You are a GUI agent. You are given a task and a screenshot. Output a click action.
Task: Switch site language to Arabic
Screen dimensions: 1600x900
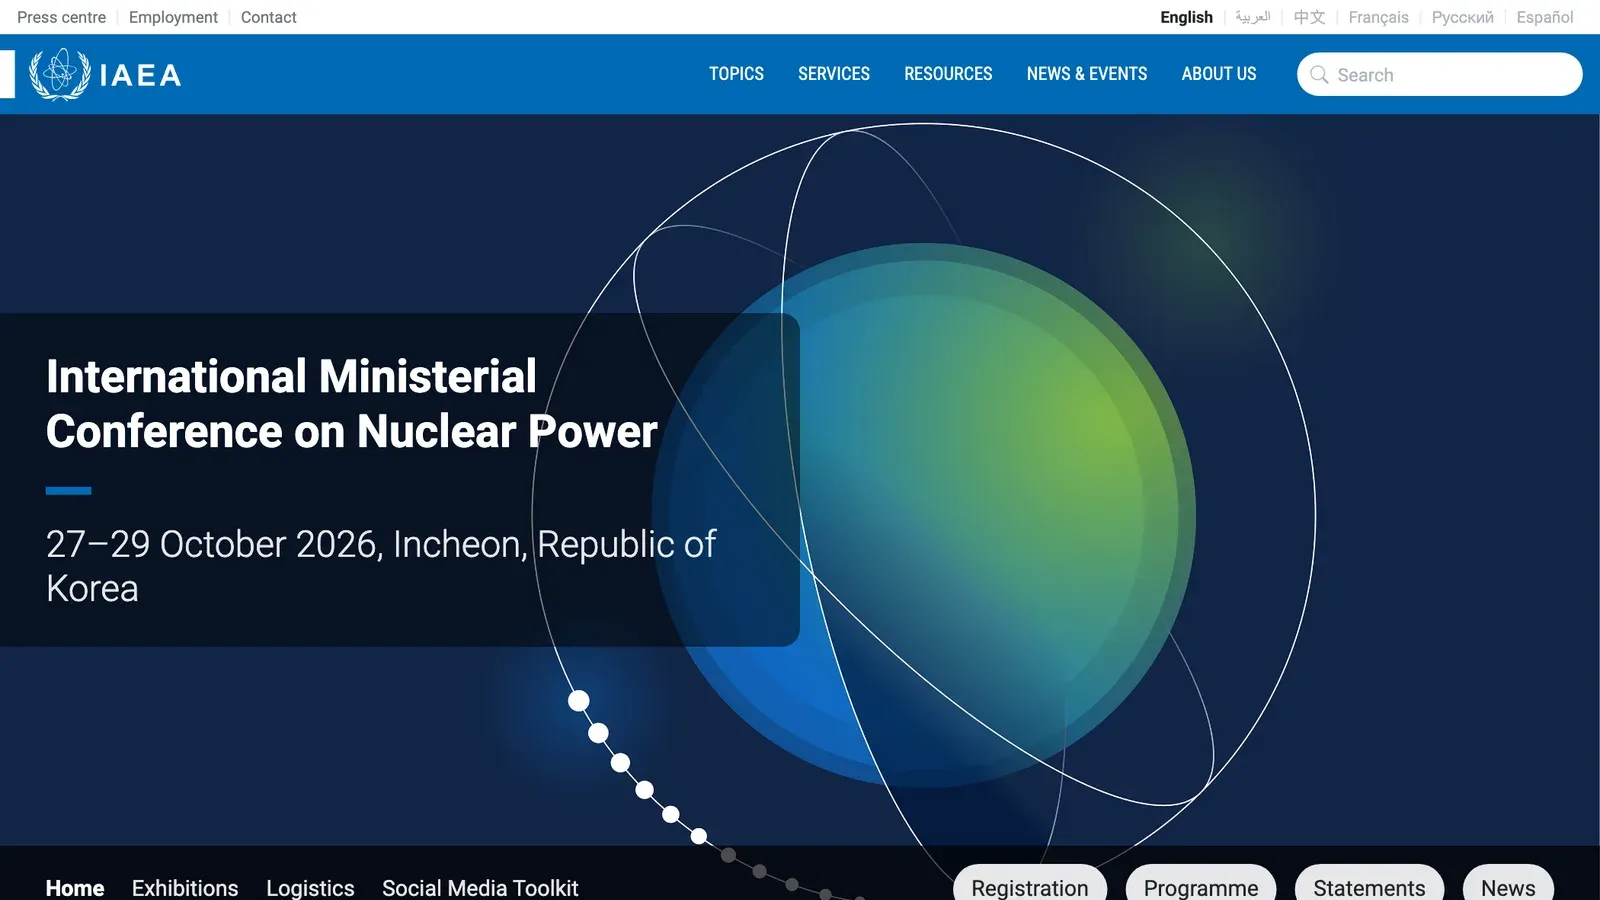coord(1253,17)
